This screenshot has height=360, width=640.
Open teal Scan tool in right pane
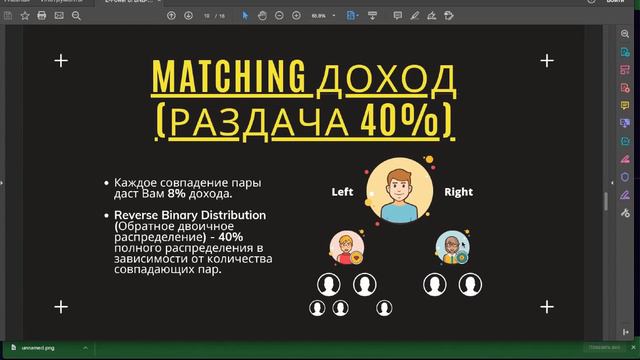625,141
